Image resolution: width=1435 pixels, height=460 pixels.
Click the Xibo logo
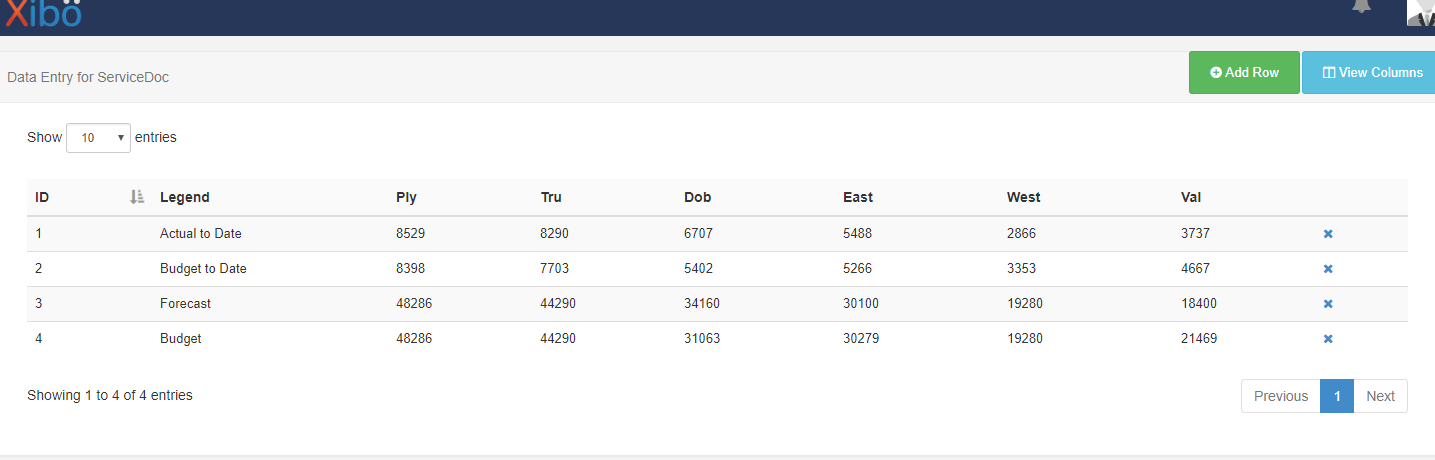(43, 12)
